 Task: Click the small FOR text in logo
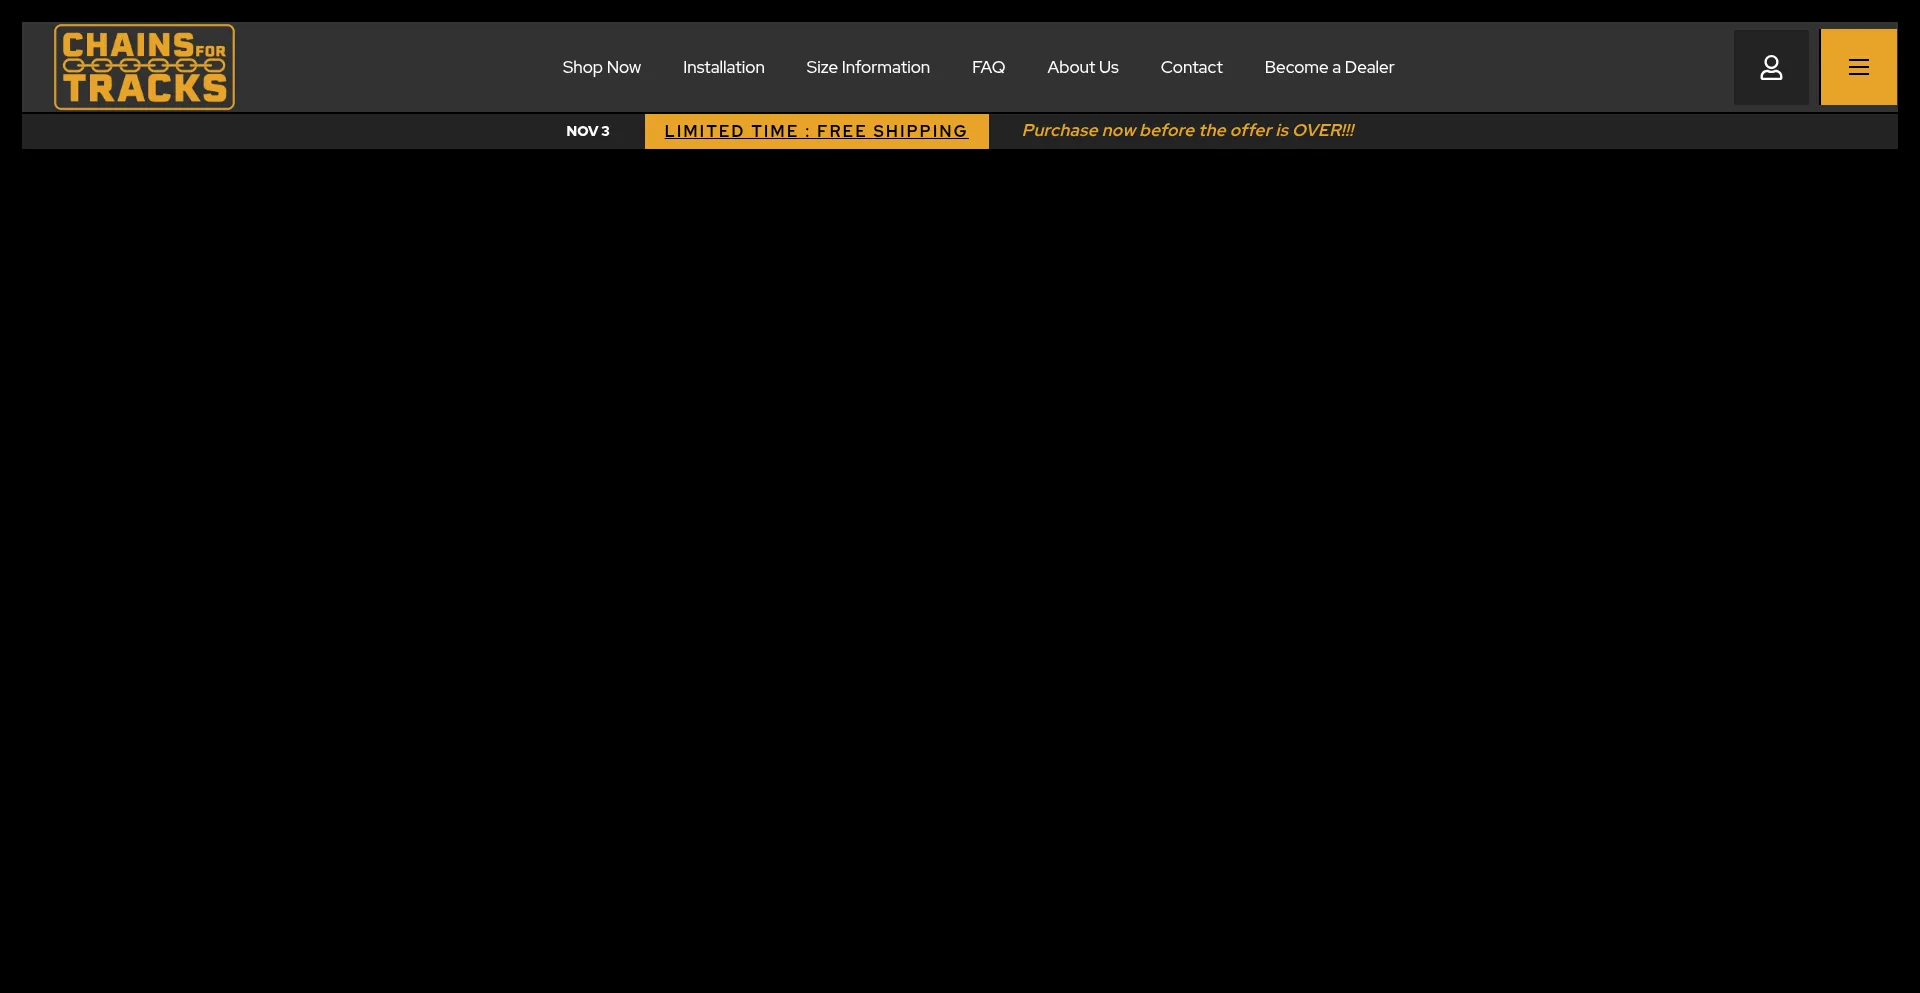211,50
